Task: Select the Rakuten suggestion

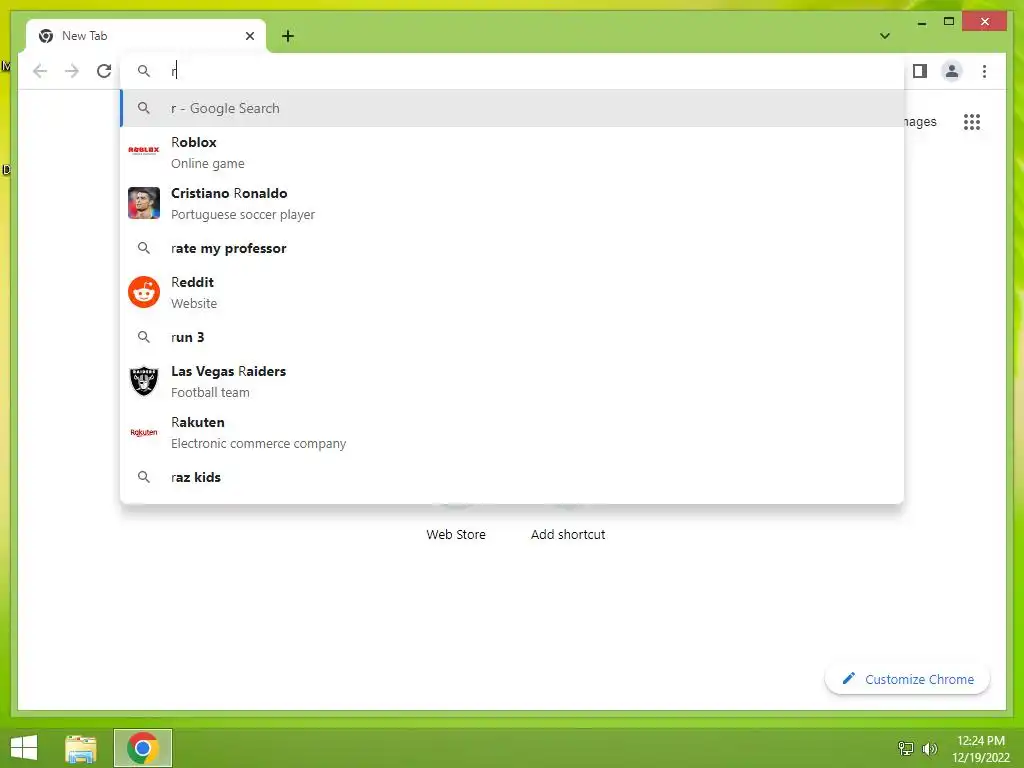Action: [x=512, y=432]
